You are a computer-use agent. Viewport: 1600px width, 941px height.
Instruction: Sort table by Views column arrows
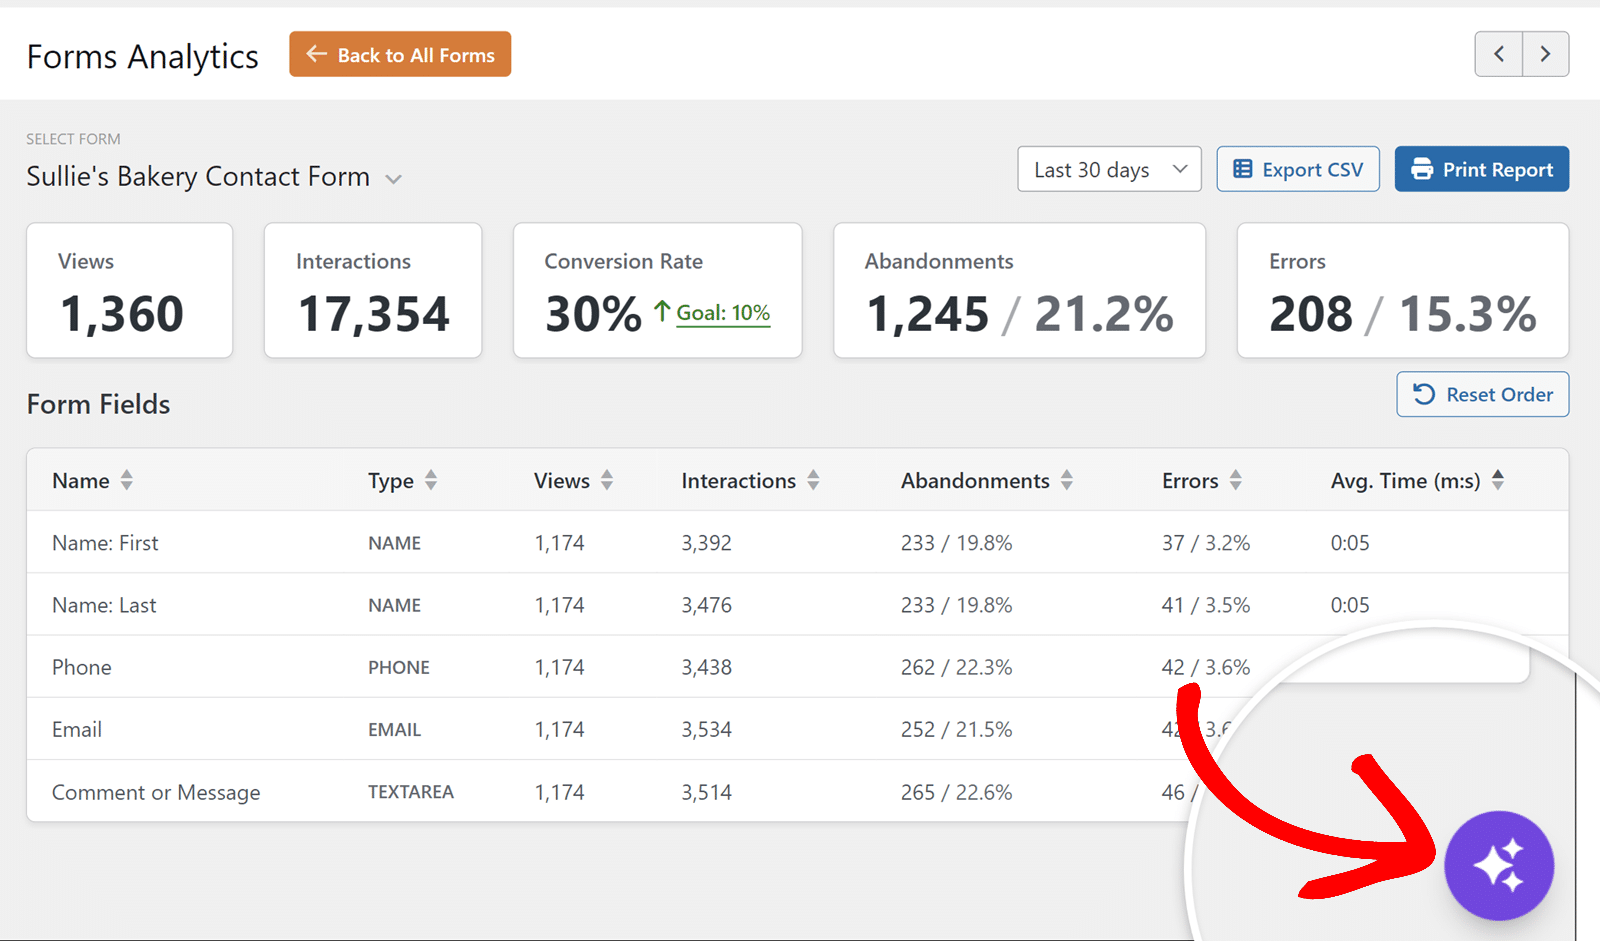(607, 480)
